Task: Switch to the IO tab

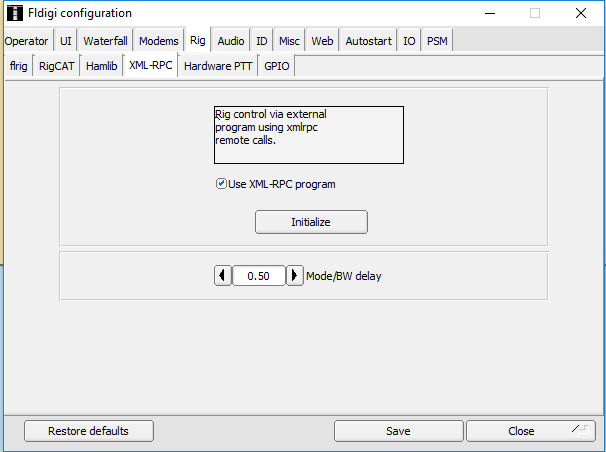Action: point(409,41)
